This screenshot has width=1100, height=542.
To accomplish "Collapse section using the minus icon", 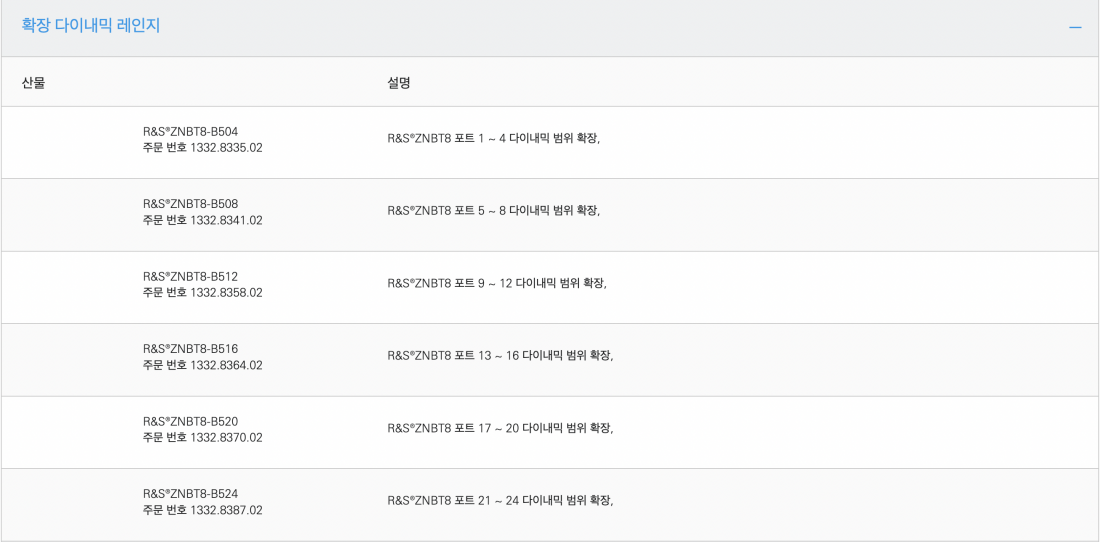I will coord(1075,27).
